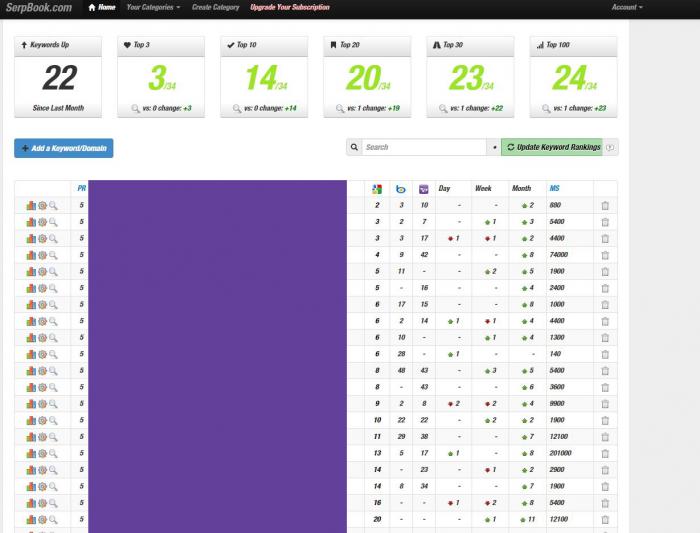Sort by the Week column header
The height and width of the screenshot is (533, 700).
pos(483,188)
